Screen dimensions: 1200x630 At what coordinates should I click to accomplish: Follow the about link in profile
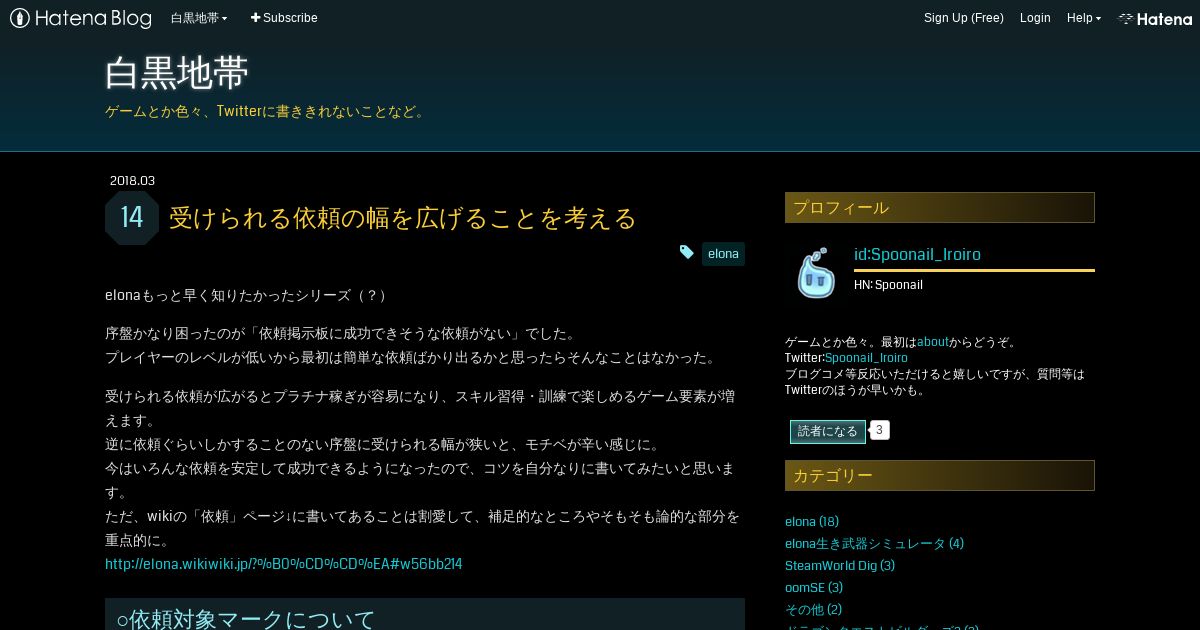933,342
